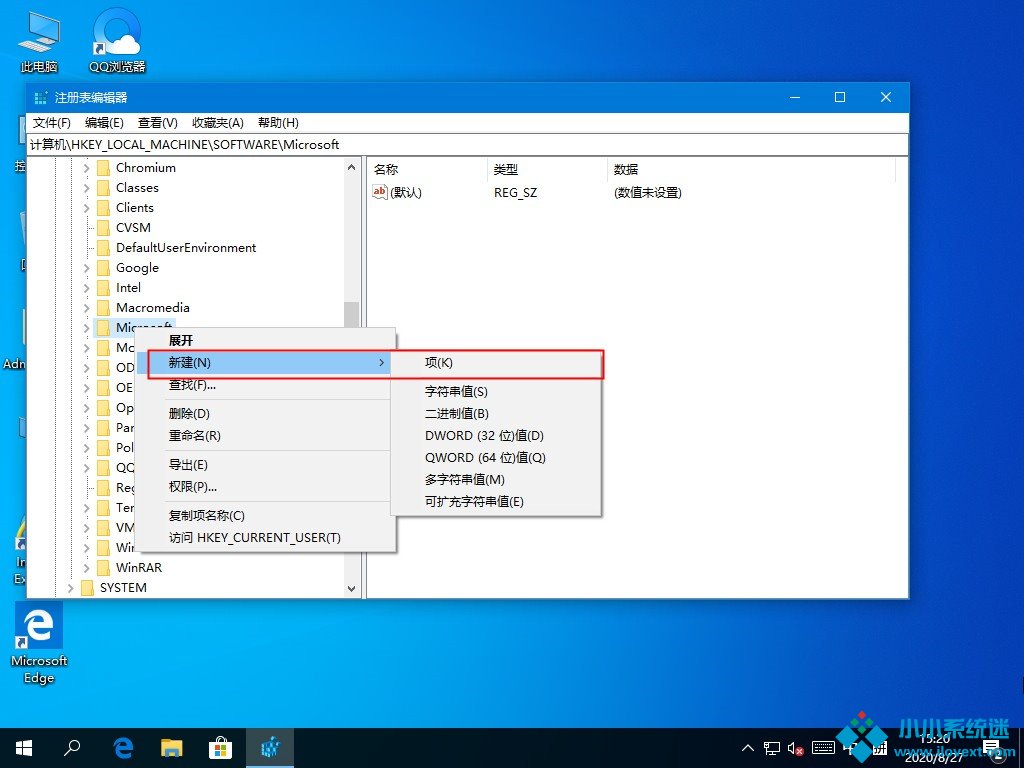
Task: Click the muted volume tray icon
Action: coord(795,749)
